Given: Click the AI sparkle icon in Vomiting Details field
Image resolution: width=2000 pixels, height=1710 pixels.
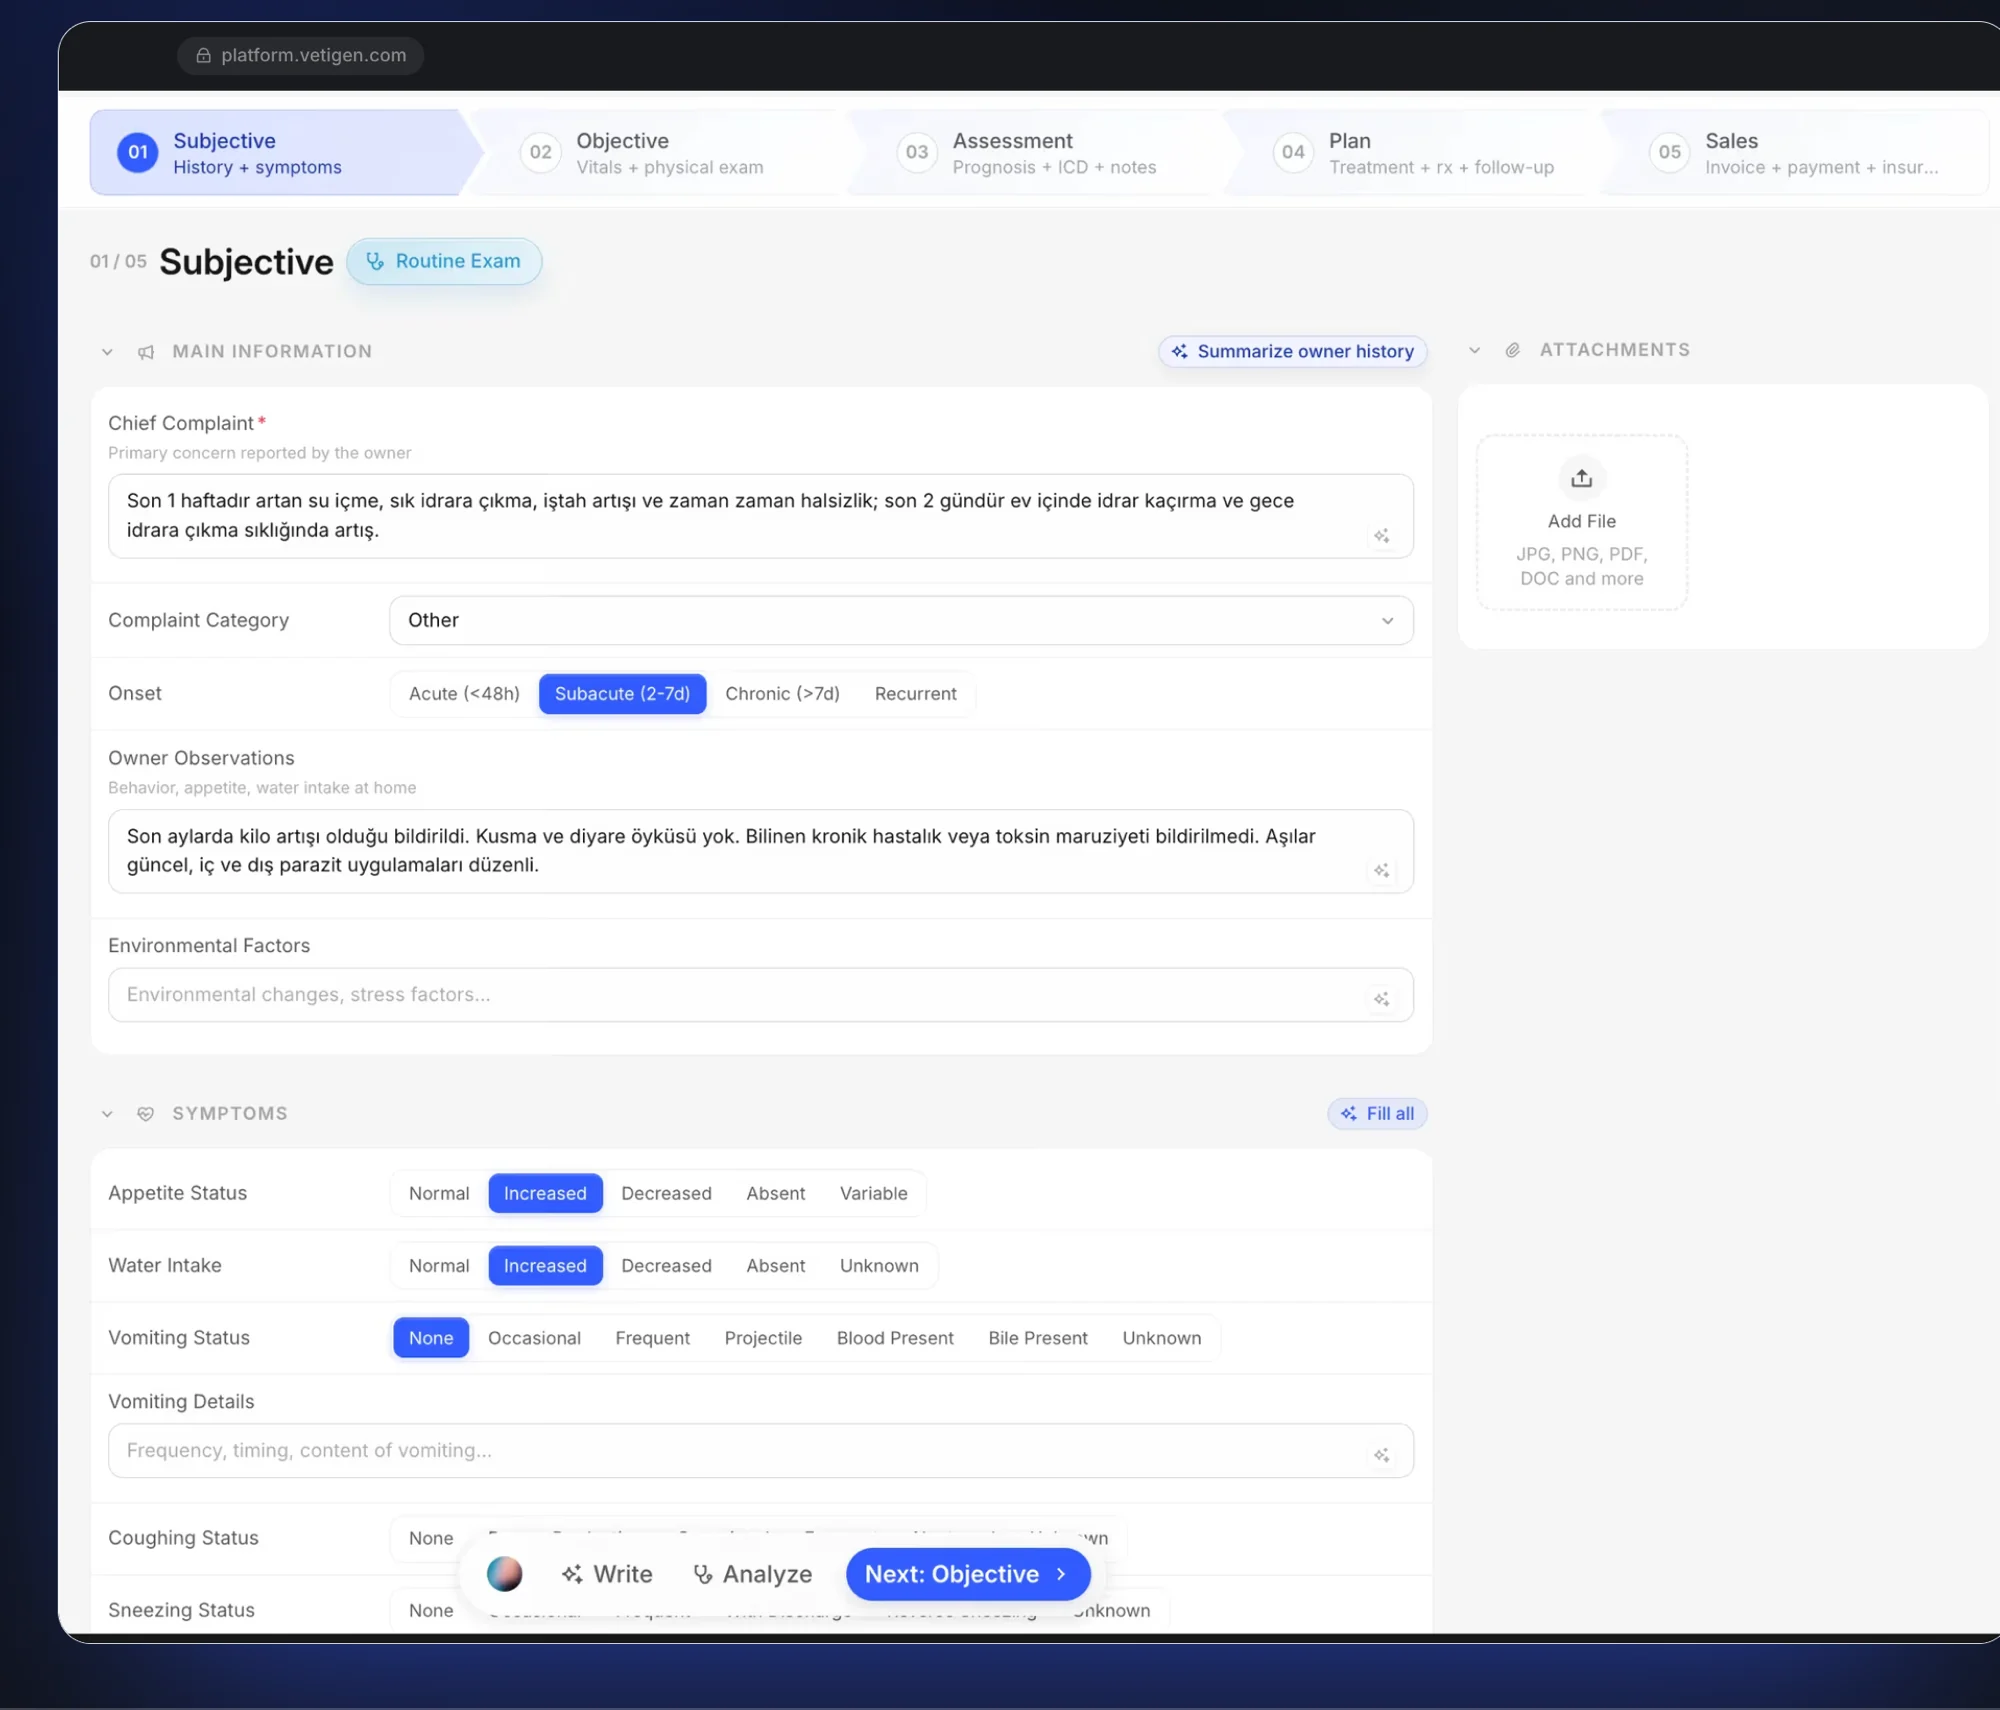Looking at the screenshot, I should point(1382,1455).
